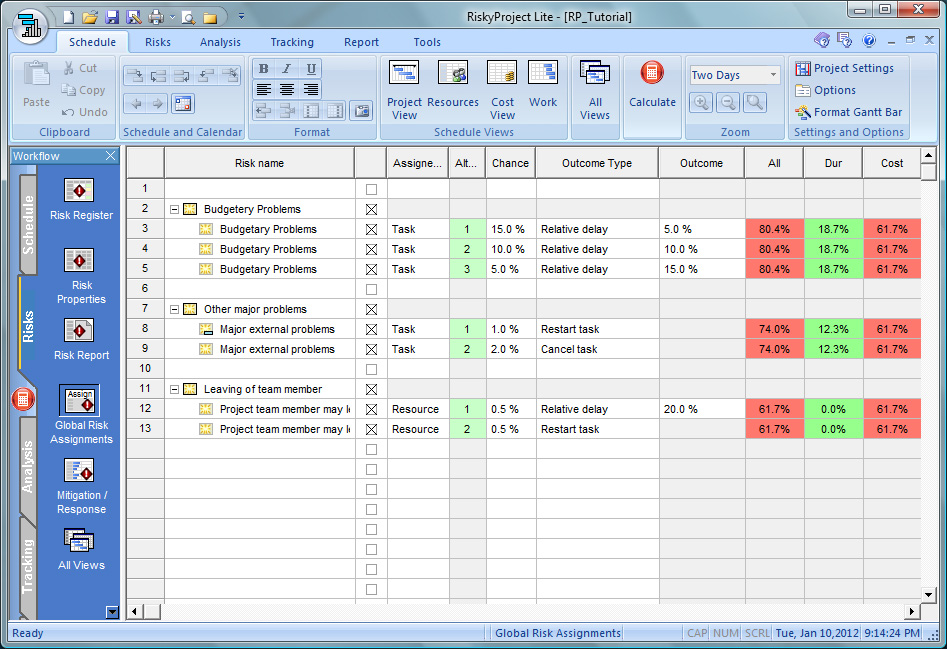
Task: Align text left
Action: pos(263,90)
